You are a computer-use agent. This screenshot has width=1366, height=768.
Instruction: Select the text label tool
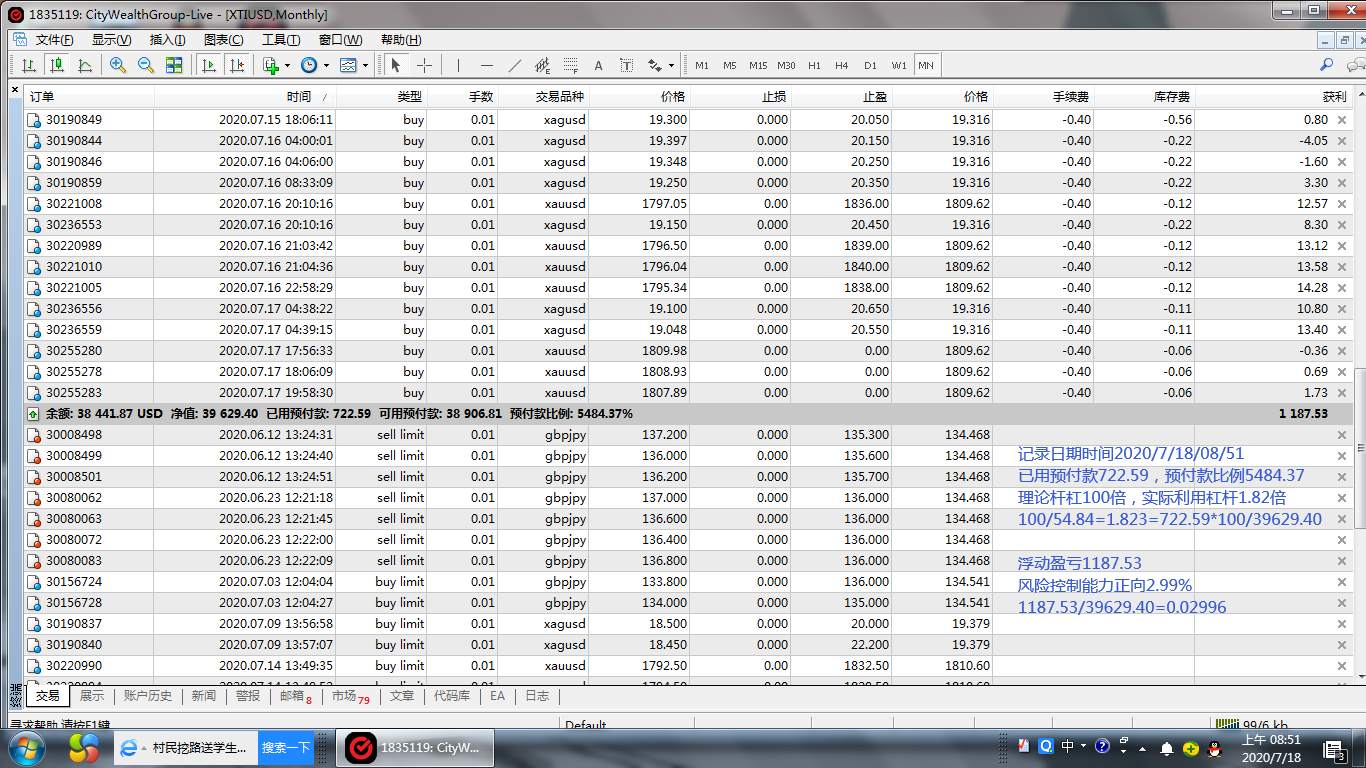(x=627, y=65)
